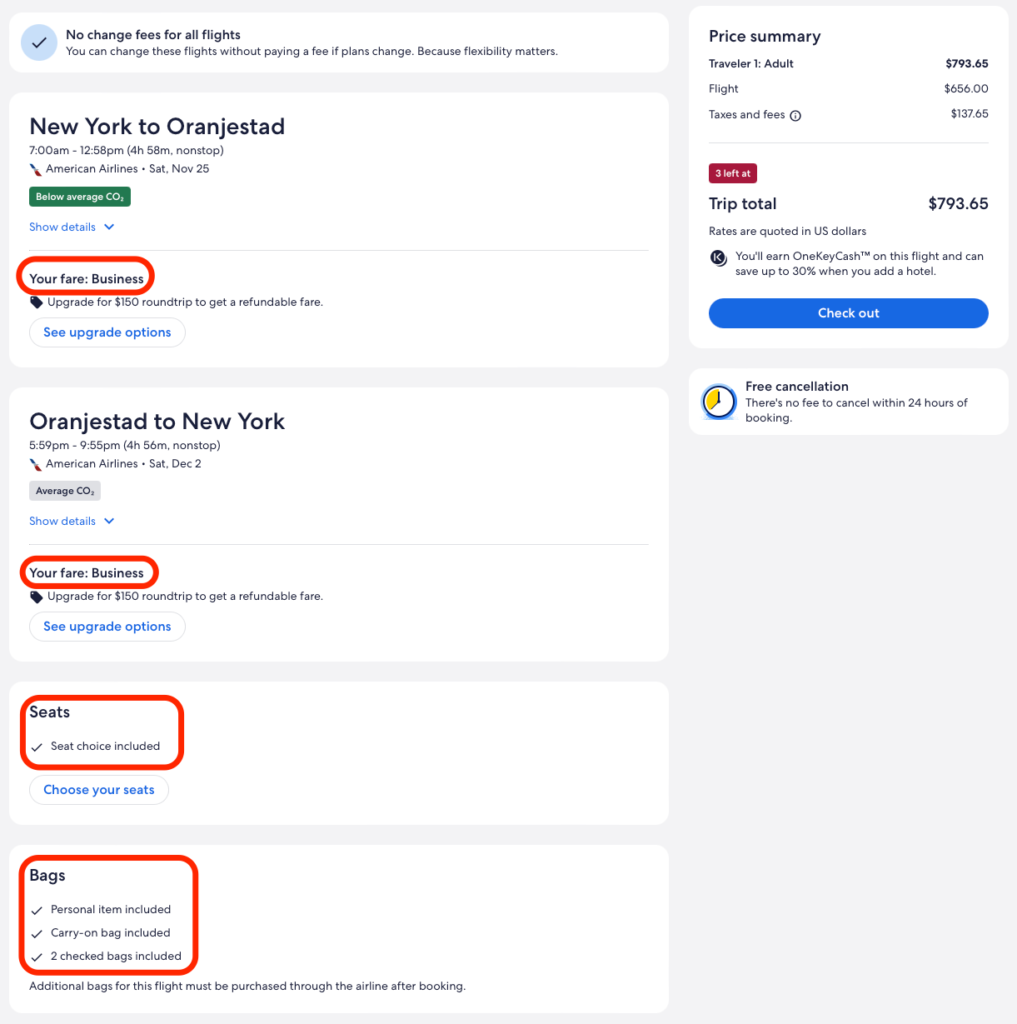Click the Carry-on bag included checkmark
Image resolution: width=1017 pixels, height=1024 pixels.
[37, 933]
